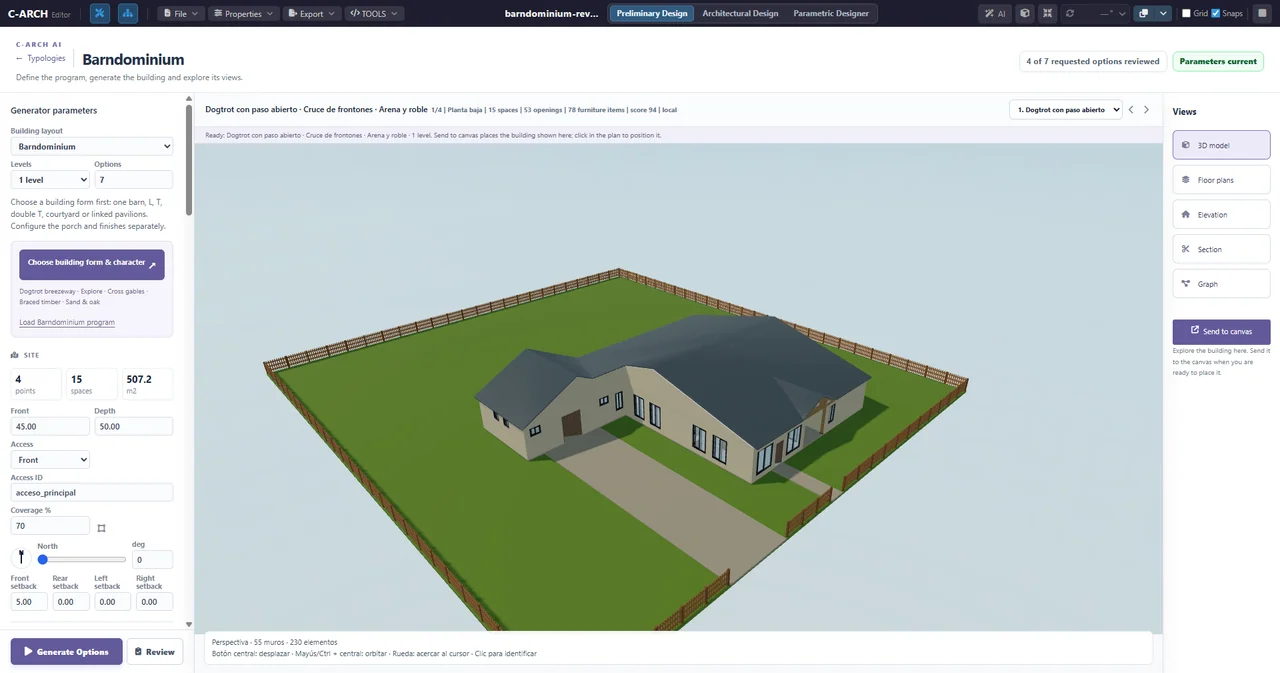Switch to the Preliminary Design tab
Viewport: 1280px width, 673px height.
tap(652, 14)
